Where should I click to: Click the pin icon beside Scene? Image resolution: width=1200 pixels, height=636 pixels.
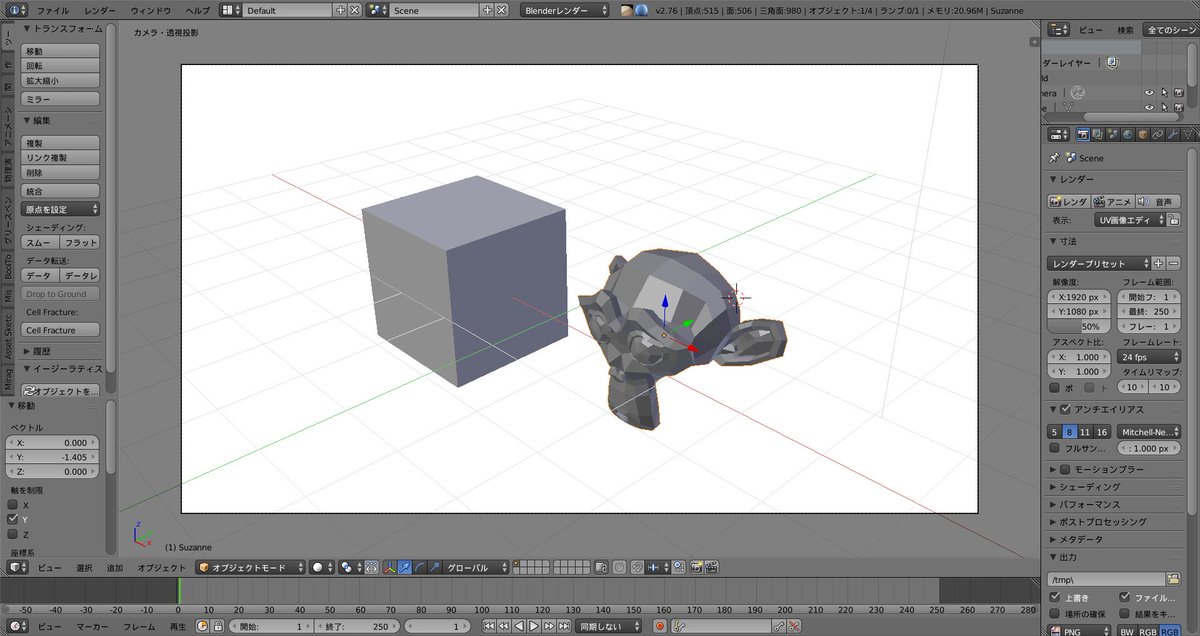click(1054, 158)
